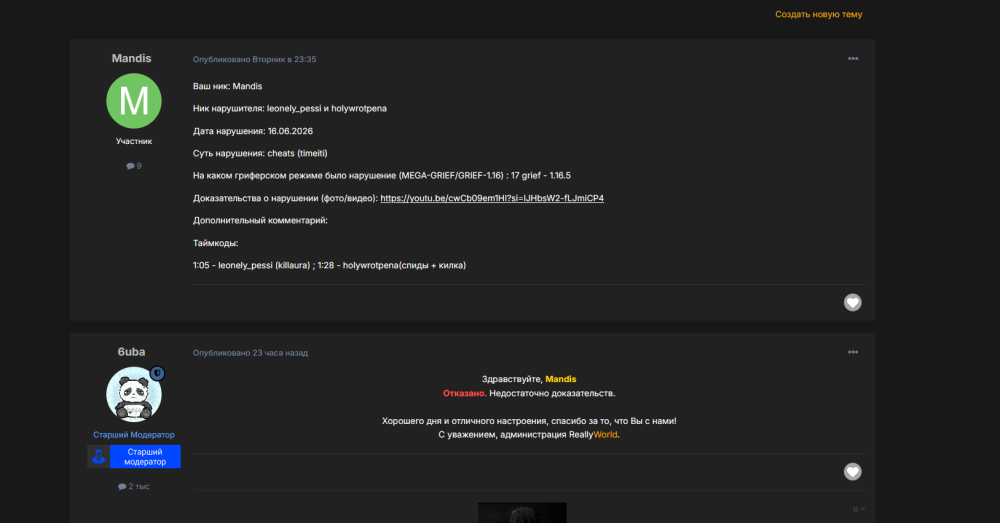
Task: Click the heart reaction on Mandis's post
Action: 852,302
